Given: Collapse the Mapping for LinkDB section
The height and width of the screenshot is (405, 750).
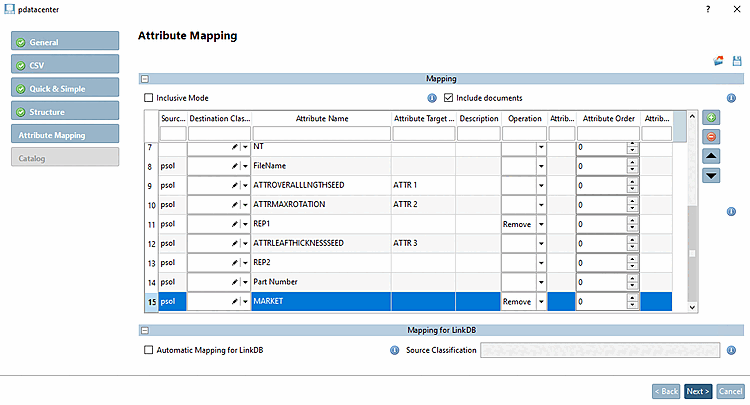Looking at the screenshot, I should point(145,330).
